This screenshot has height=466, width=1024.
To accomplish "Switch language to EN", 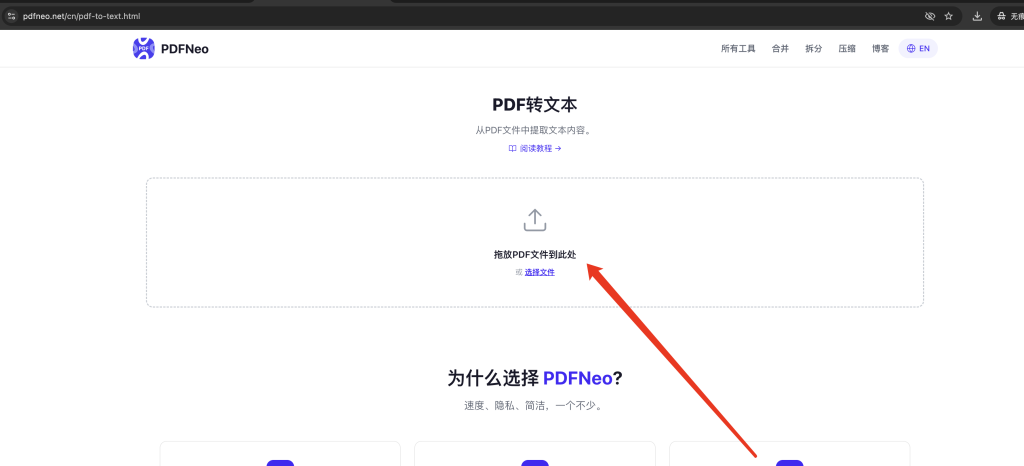I will (x=918, y=48).
